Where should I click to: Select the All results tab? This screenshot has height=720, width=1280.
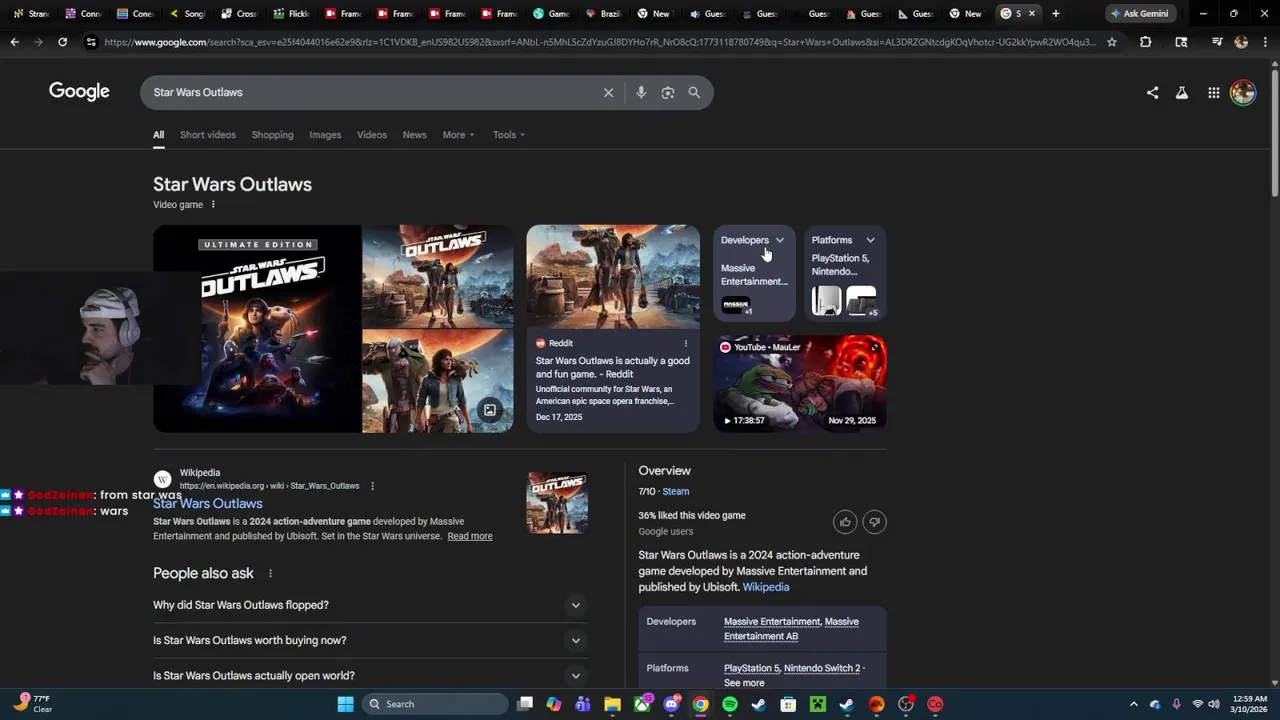[x=158, y=135]
